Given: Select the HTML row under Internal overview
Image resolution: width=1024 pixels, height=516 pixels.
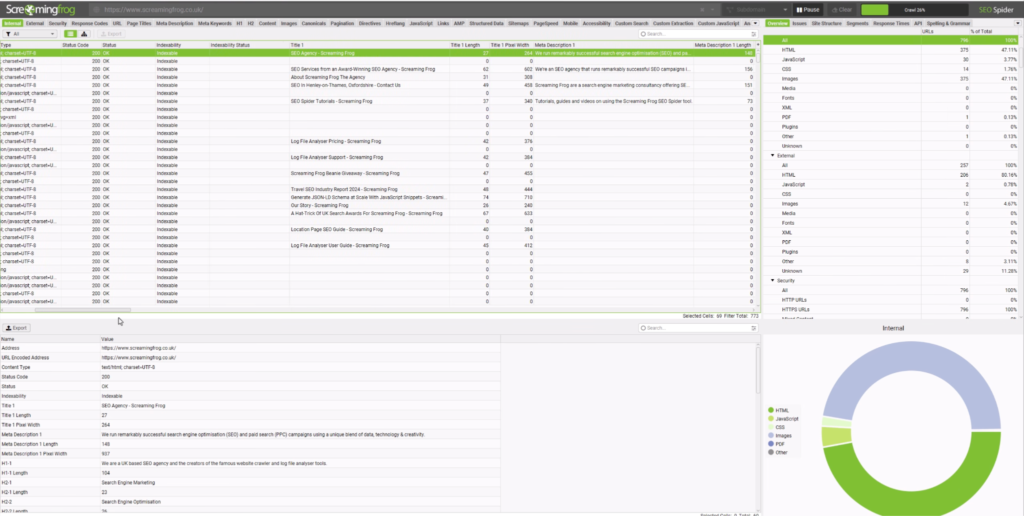Looking at the screenshot, I should 891,50.
